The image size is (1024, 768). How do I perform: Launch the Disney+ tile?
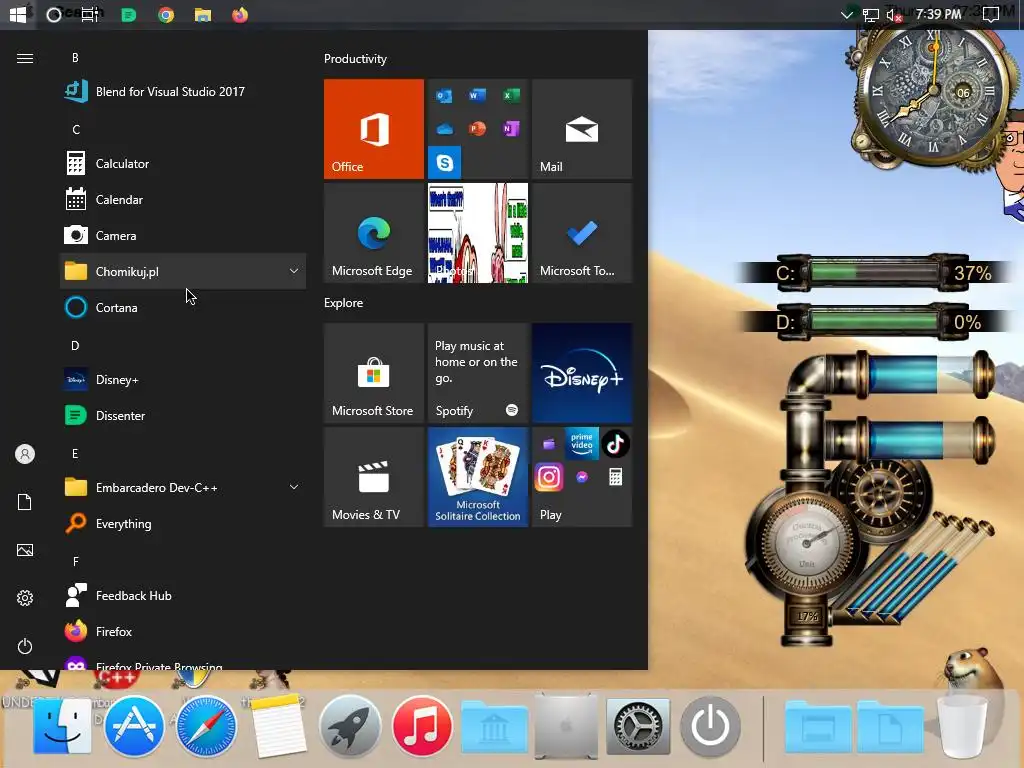point(582,373)
